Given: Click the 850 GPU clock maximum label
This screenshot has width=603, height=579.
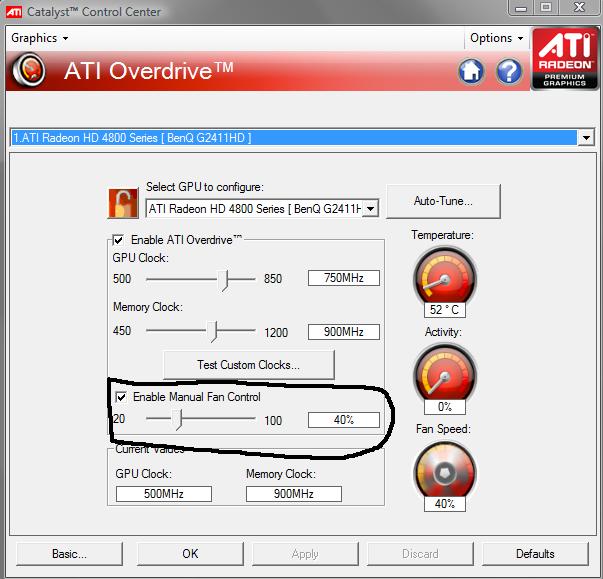Looking at the screenshot, I should click(273, 278).
